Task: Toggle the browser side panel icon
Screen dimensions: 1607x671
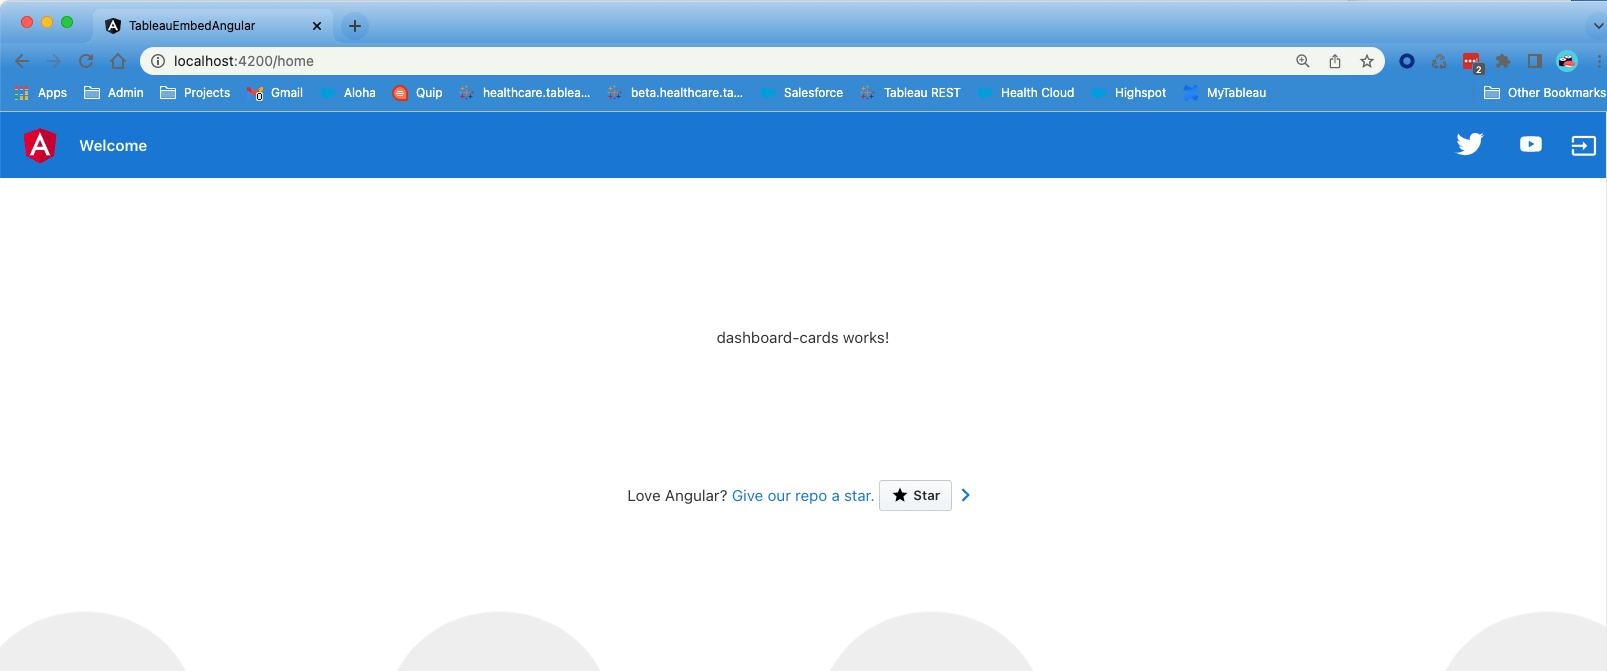Action: click(x=1534, y=61)
